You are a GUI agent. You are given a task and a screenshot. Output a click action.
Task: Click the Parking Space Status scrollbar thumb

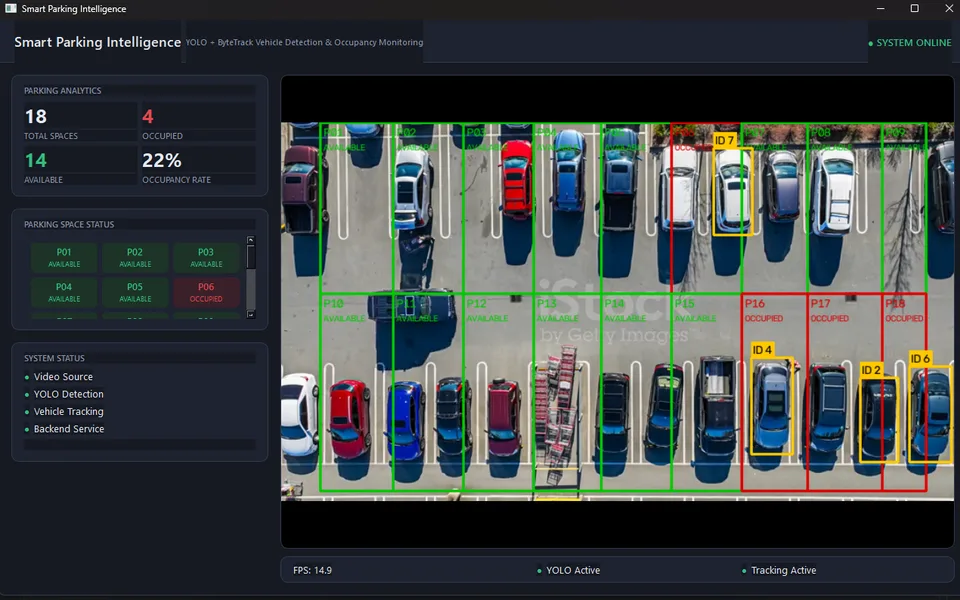point(250,257)
